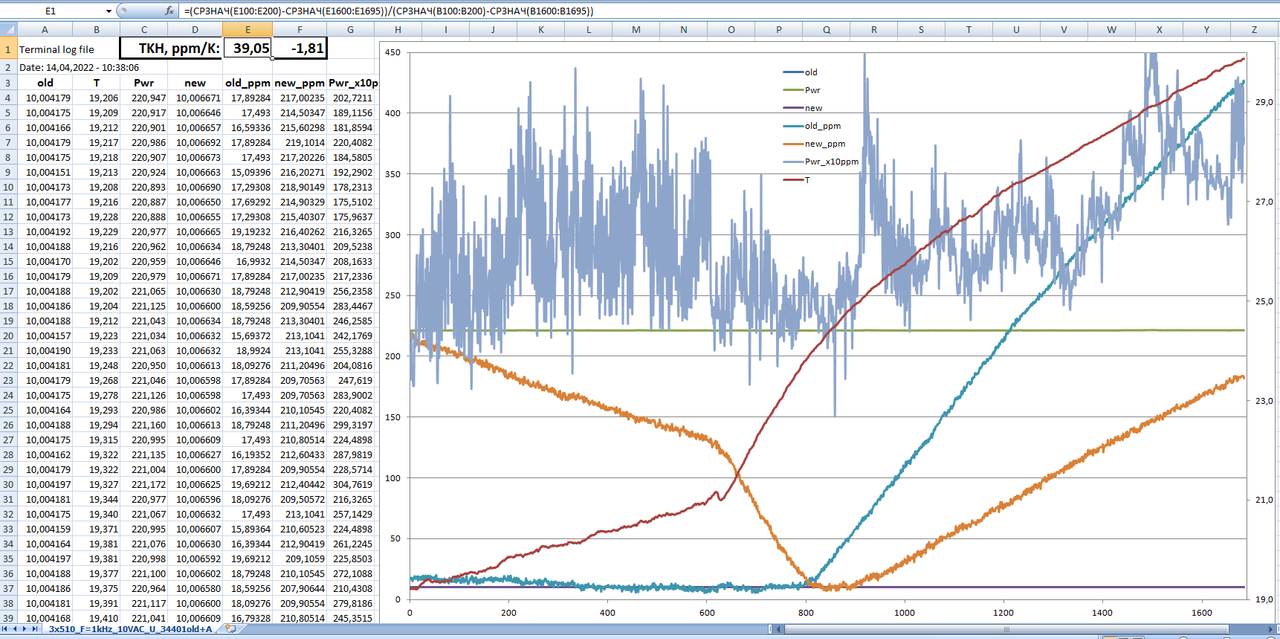Select column Z header
This screenshot has width=1280, height=639.
1254,30
